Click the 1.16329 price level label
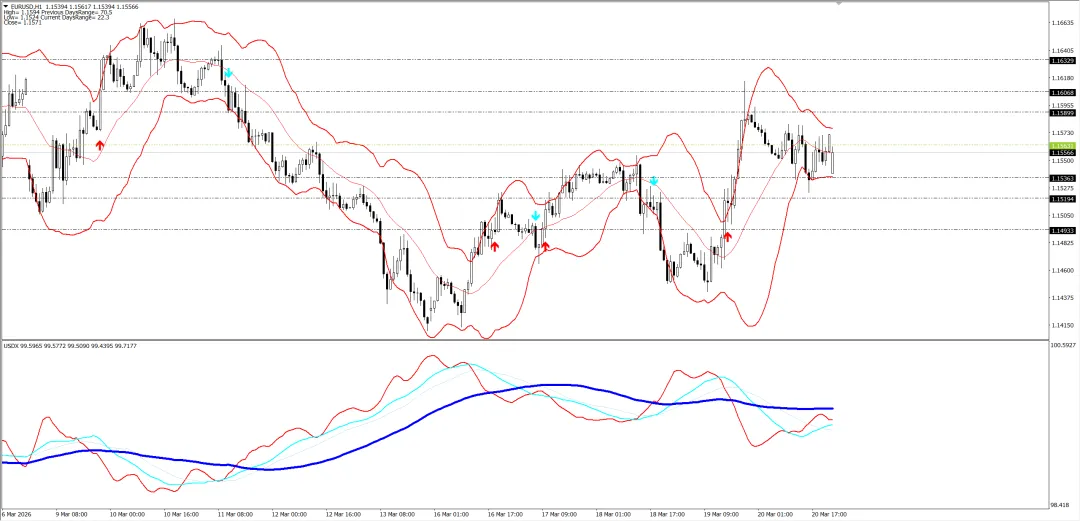Image resolution: width=1080 pixels, height=521 pixels. pyautogui.click(x=1063, y=61)
